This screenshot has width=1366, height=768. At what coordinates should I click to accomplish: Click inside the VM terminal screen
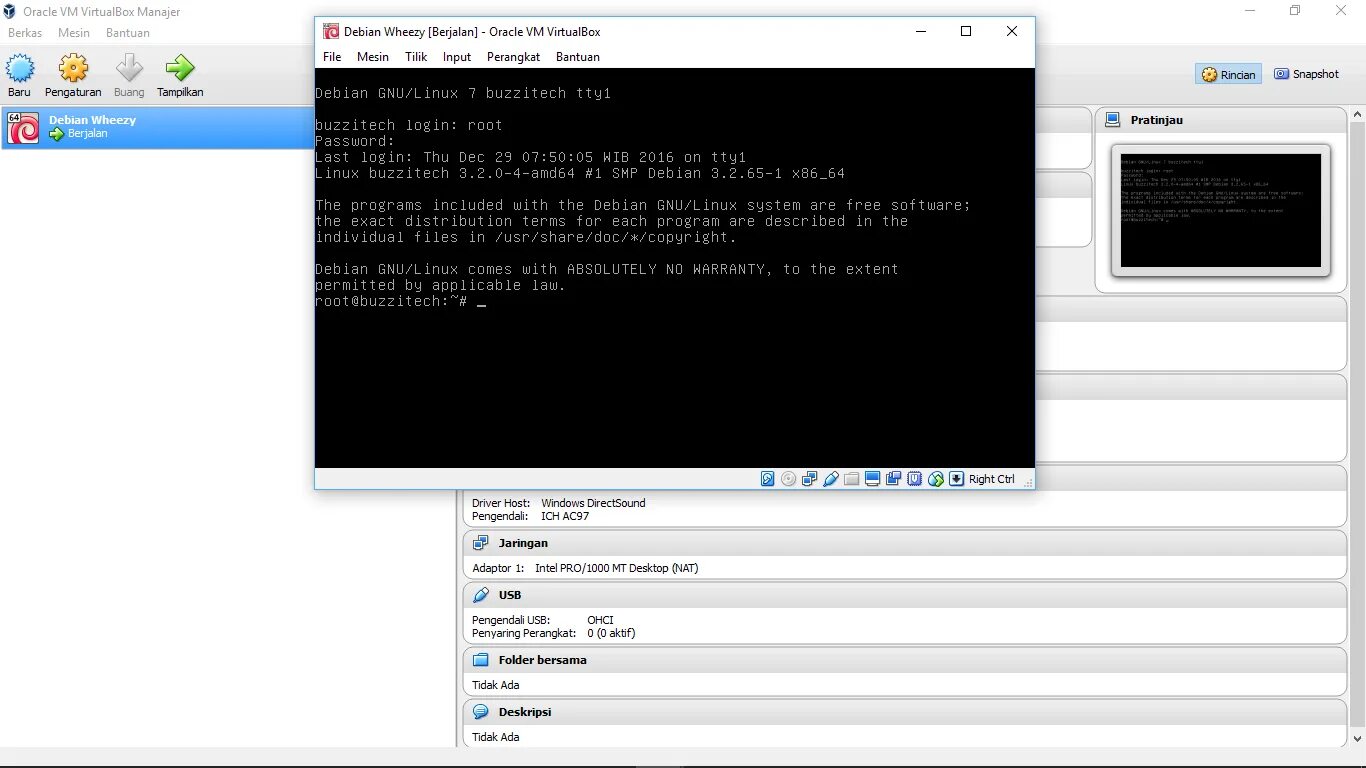pos(675,268)
